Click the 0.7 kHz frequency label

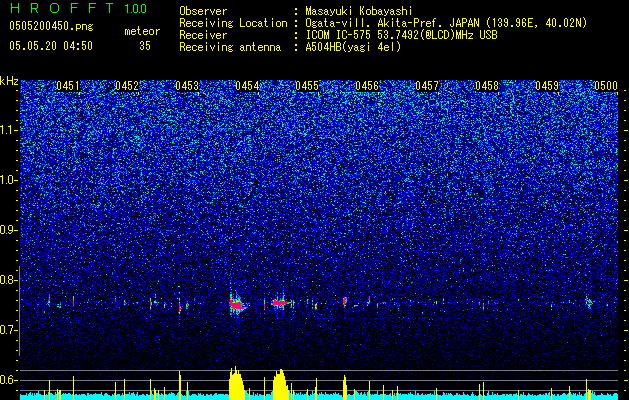click(x=8, y=330)
